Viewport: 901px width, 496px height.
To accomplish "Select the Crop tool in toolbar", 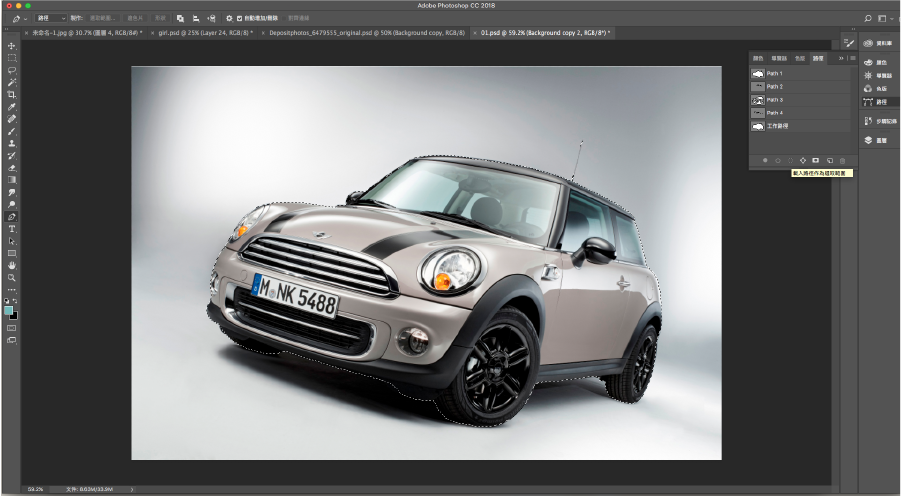I will tap(12, 94).
